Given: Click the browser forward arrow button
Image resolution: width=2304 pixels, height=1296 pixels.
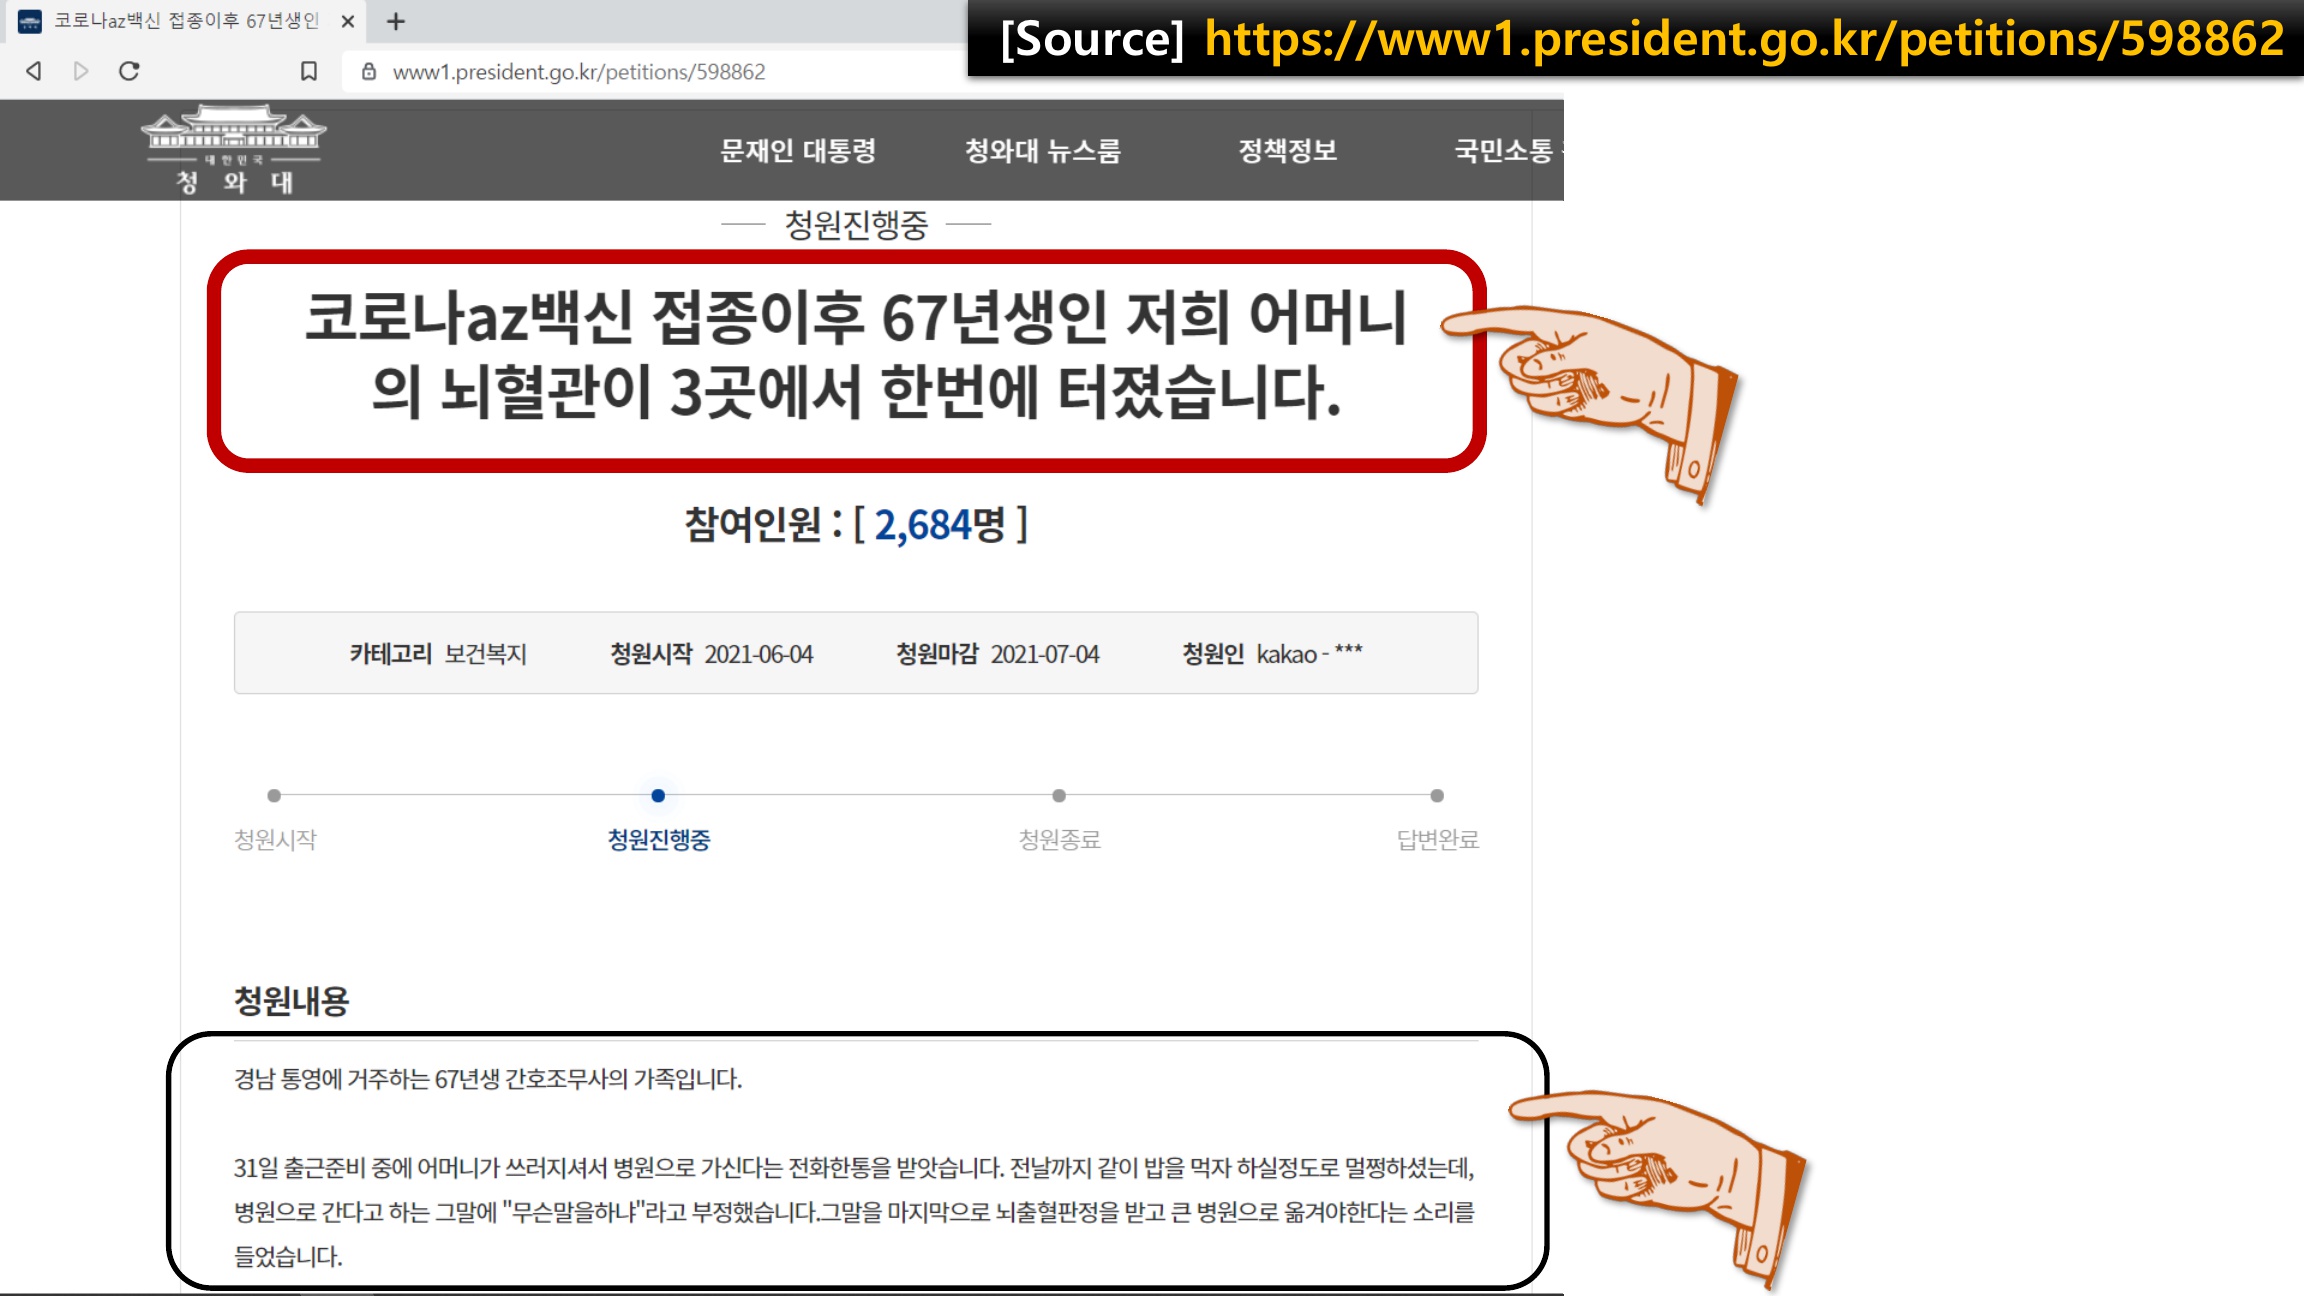Looking at the screenshot, I should (x=81, y=71).
